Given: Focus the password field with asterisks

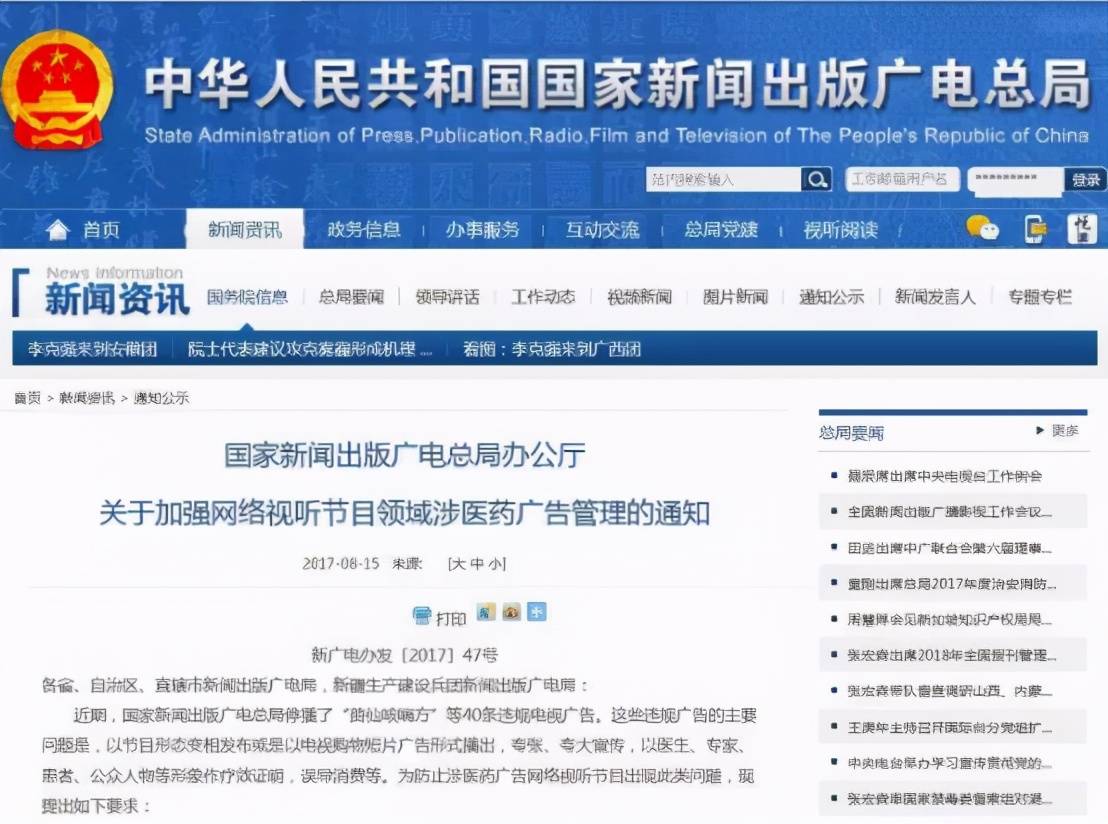Looking at the screenshot, I should coord(1015,179).
